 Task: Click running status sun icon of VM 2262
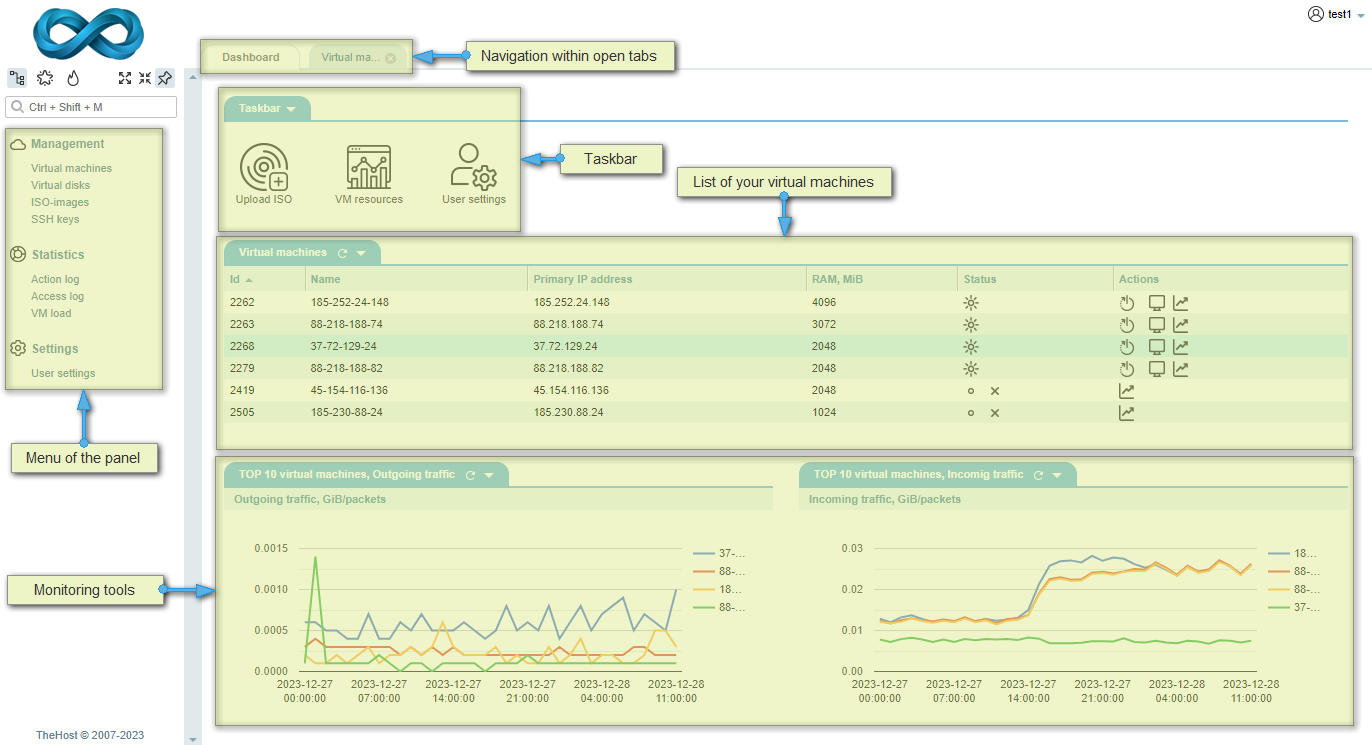click(970, 302)
